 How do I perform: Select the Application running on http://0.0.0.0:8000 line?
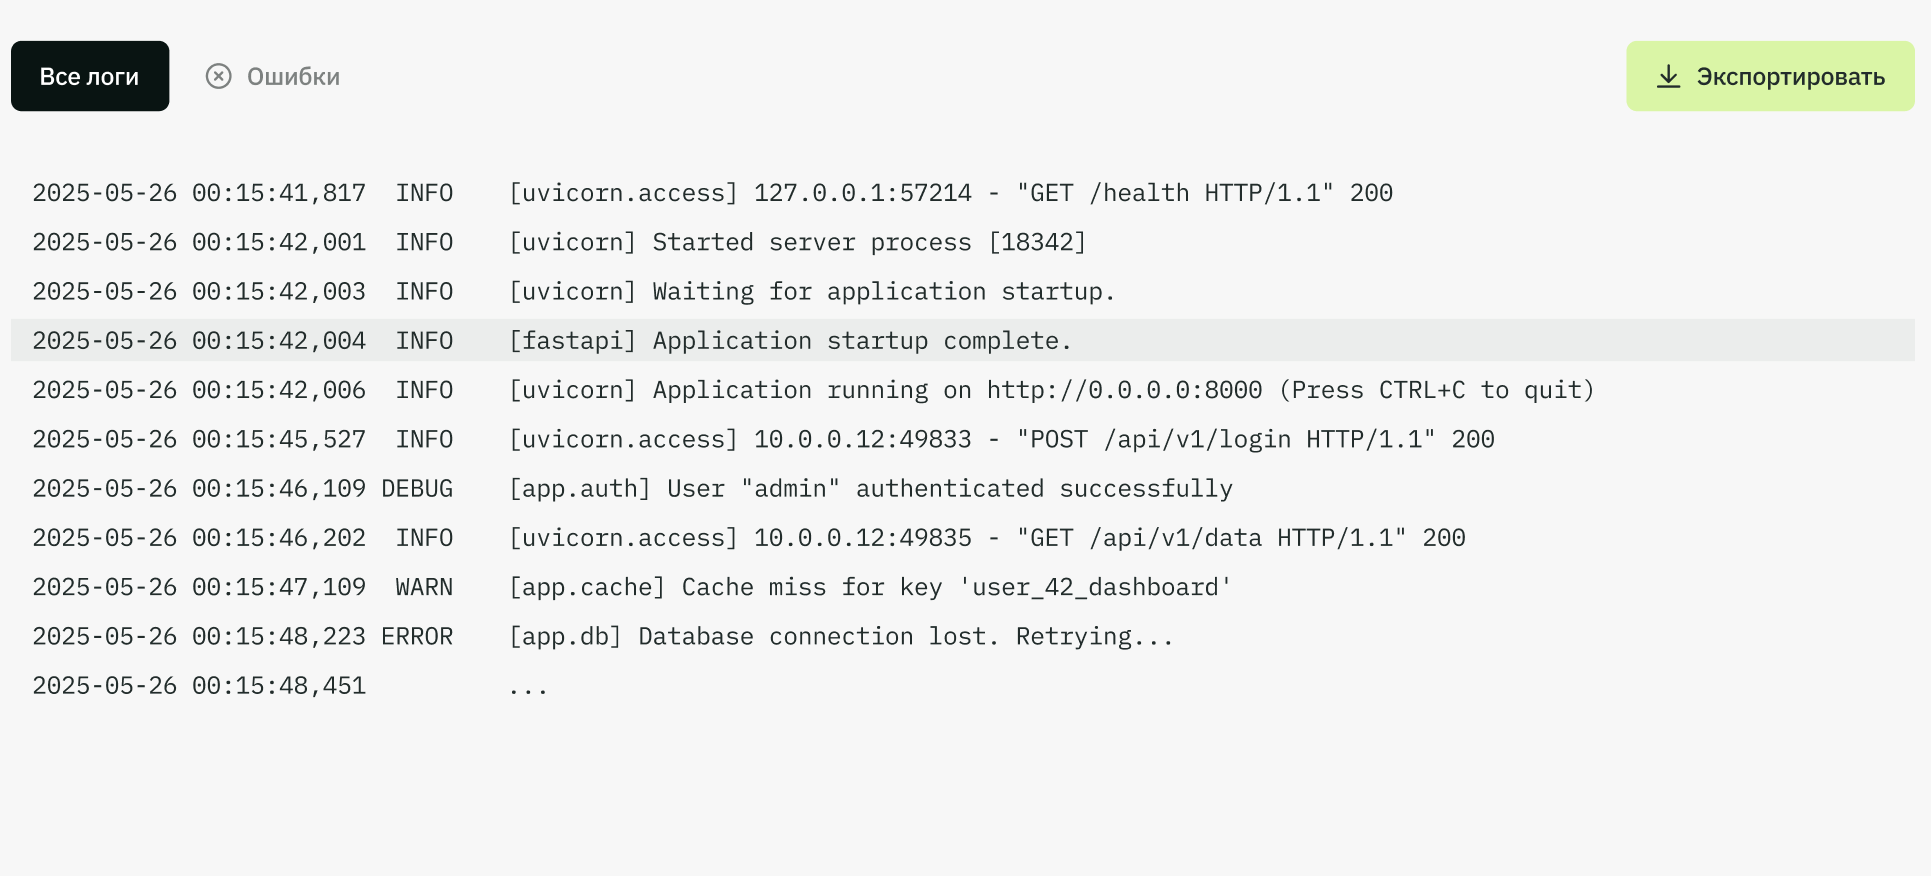pyautogui.click(x=963, y=389)
